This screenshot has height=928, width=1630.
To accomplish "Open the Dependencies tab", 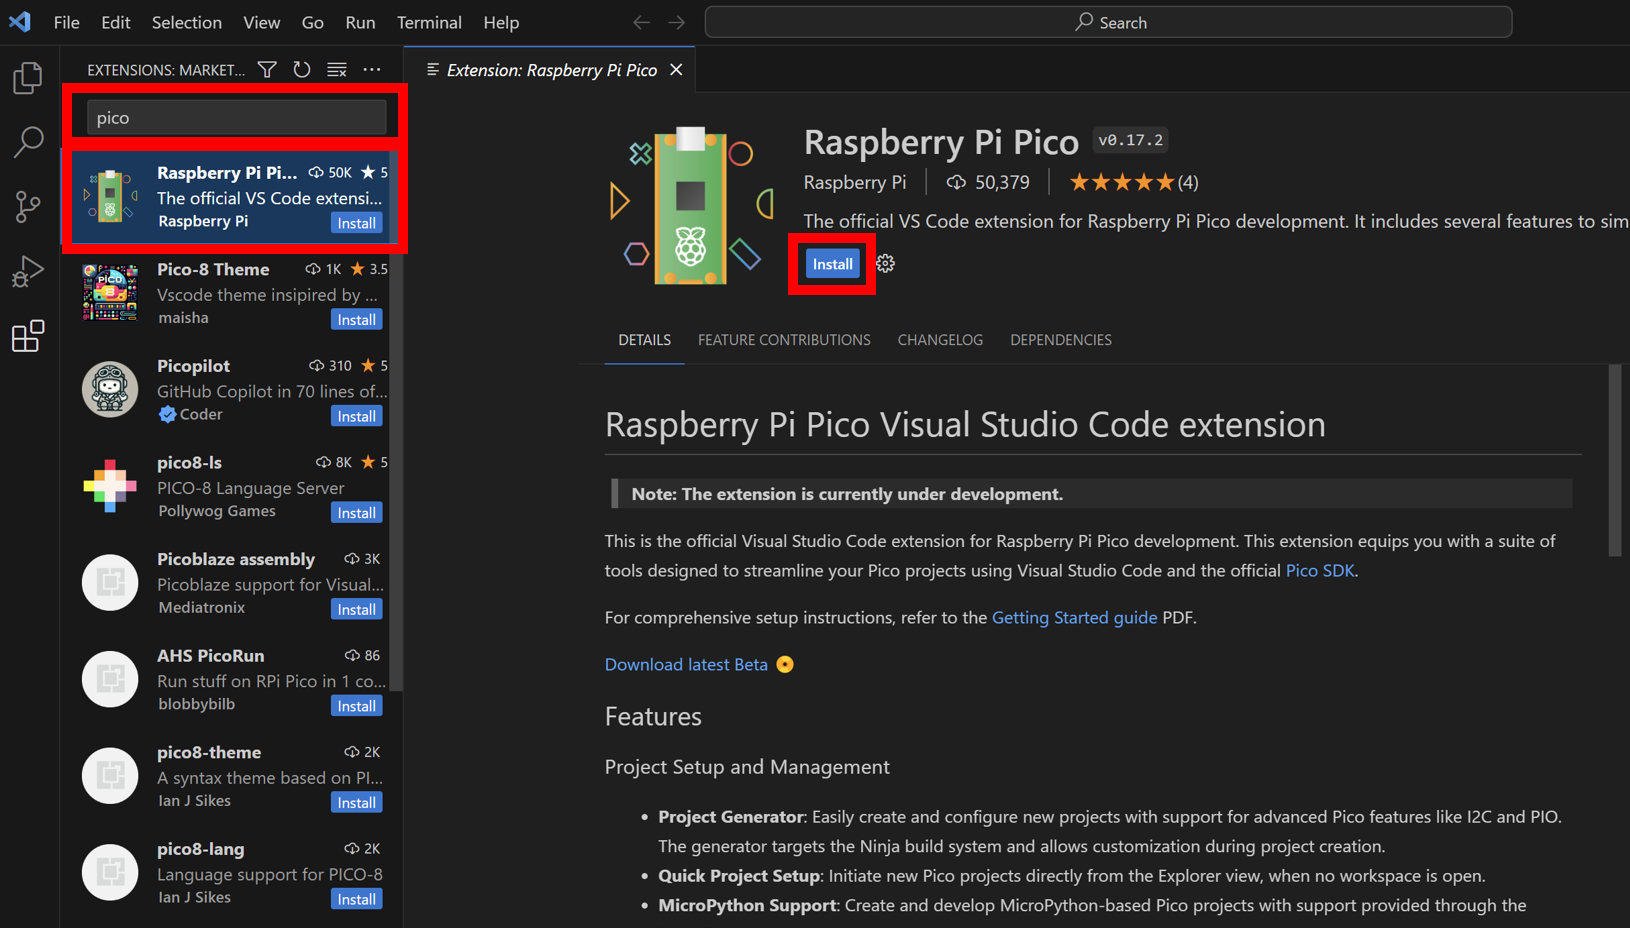I will 1060,340.
